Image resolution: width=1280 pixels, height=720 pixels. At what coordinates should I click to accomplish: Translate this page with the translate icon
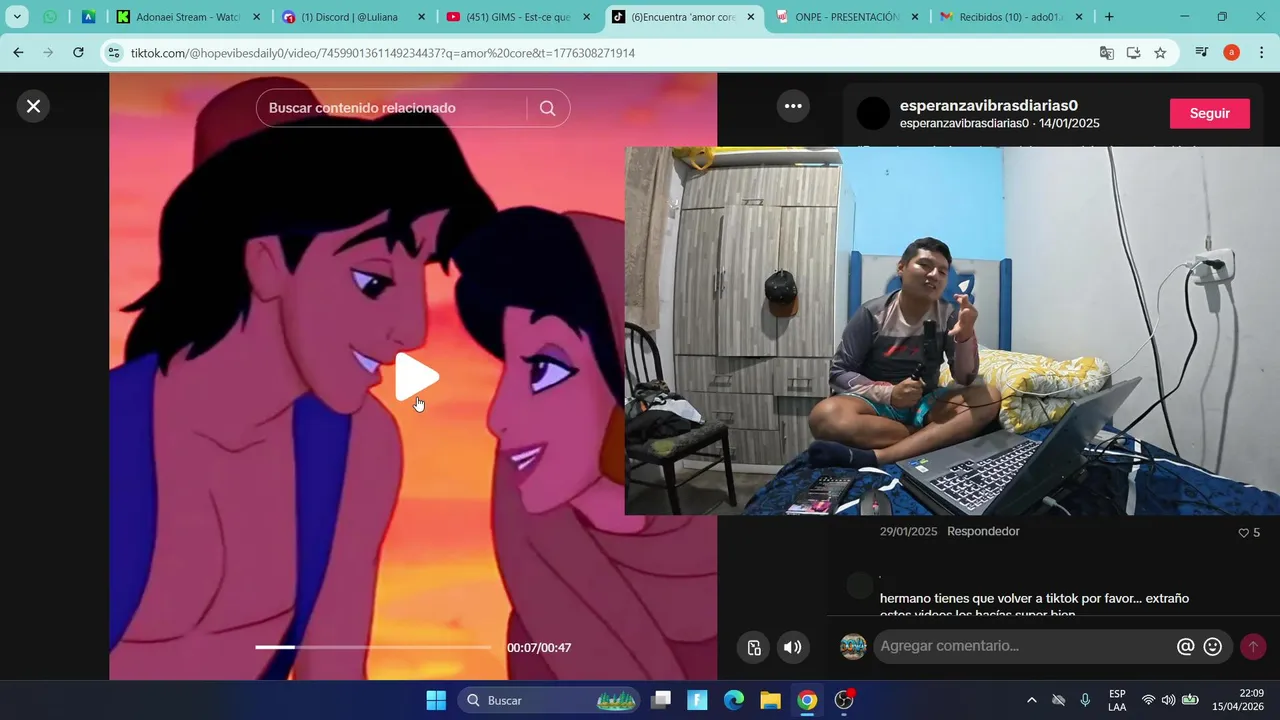(1107, 53)
